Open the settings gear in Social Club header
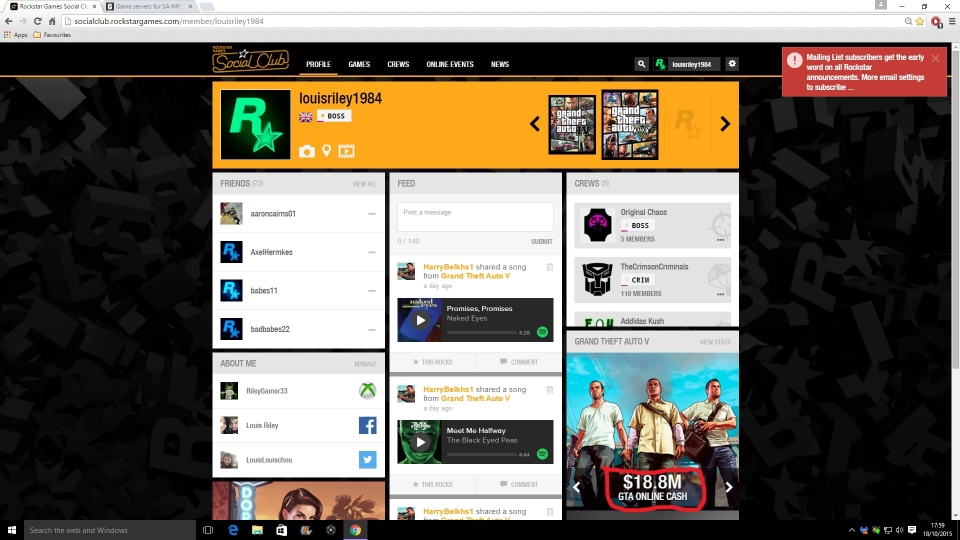This screenshot has height=540, width=960. tap(732, 64)
